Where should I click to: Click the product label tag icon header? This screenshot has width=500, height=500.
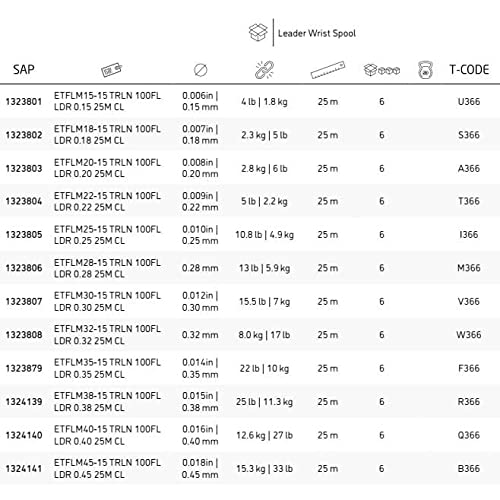(112, 70)
